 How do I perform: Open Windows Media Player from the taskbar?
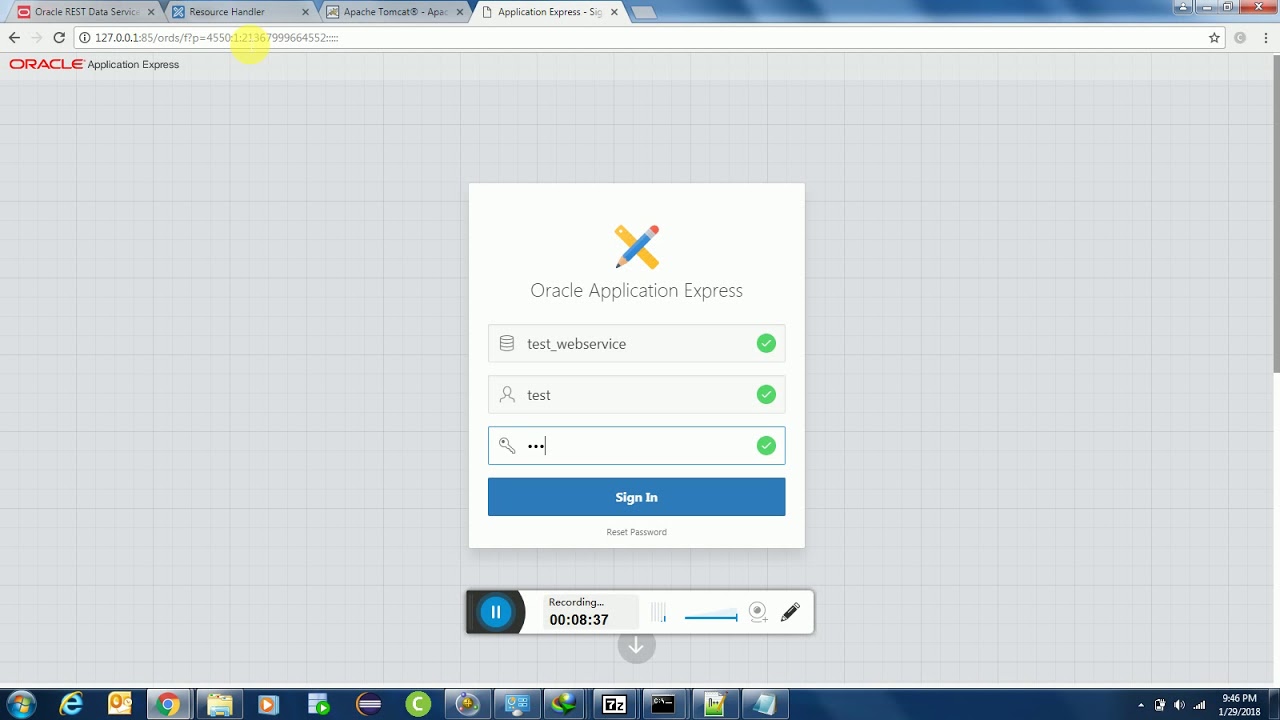point(268,704)
